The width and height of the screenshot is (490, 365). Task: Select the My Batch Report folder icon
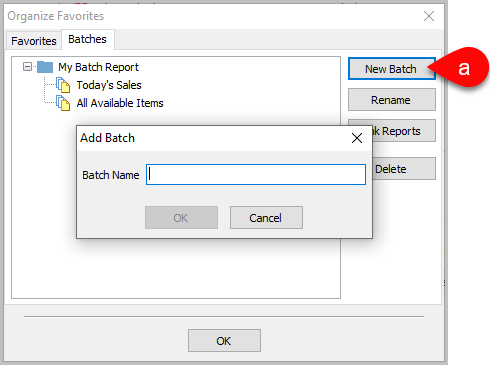click(x=45, y=67)
